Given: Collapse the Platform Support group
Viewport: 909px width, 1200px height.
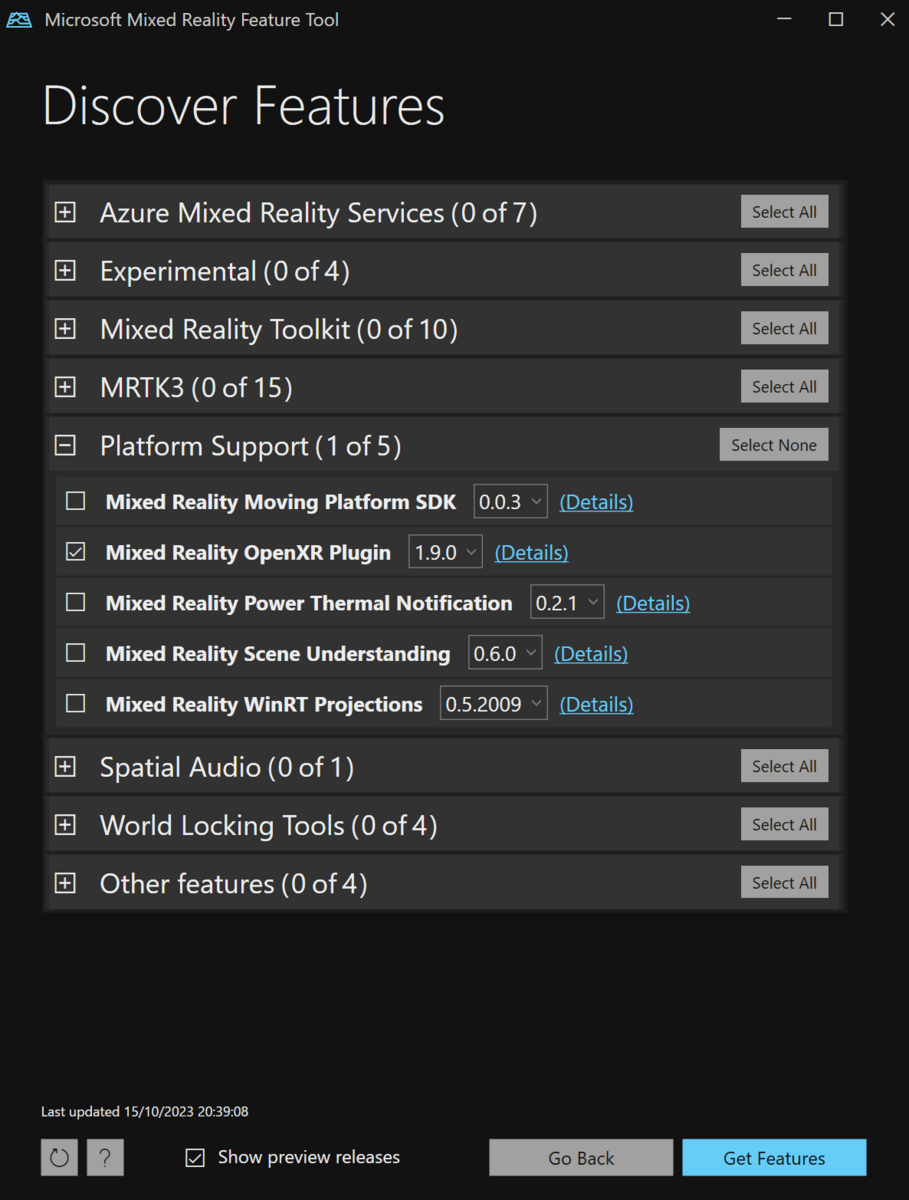Looking at the screenshot, I should point(65,445).
